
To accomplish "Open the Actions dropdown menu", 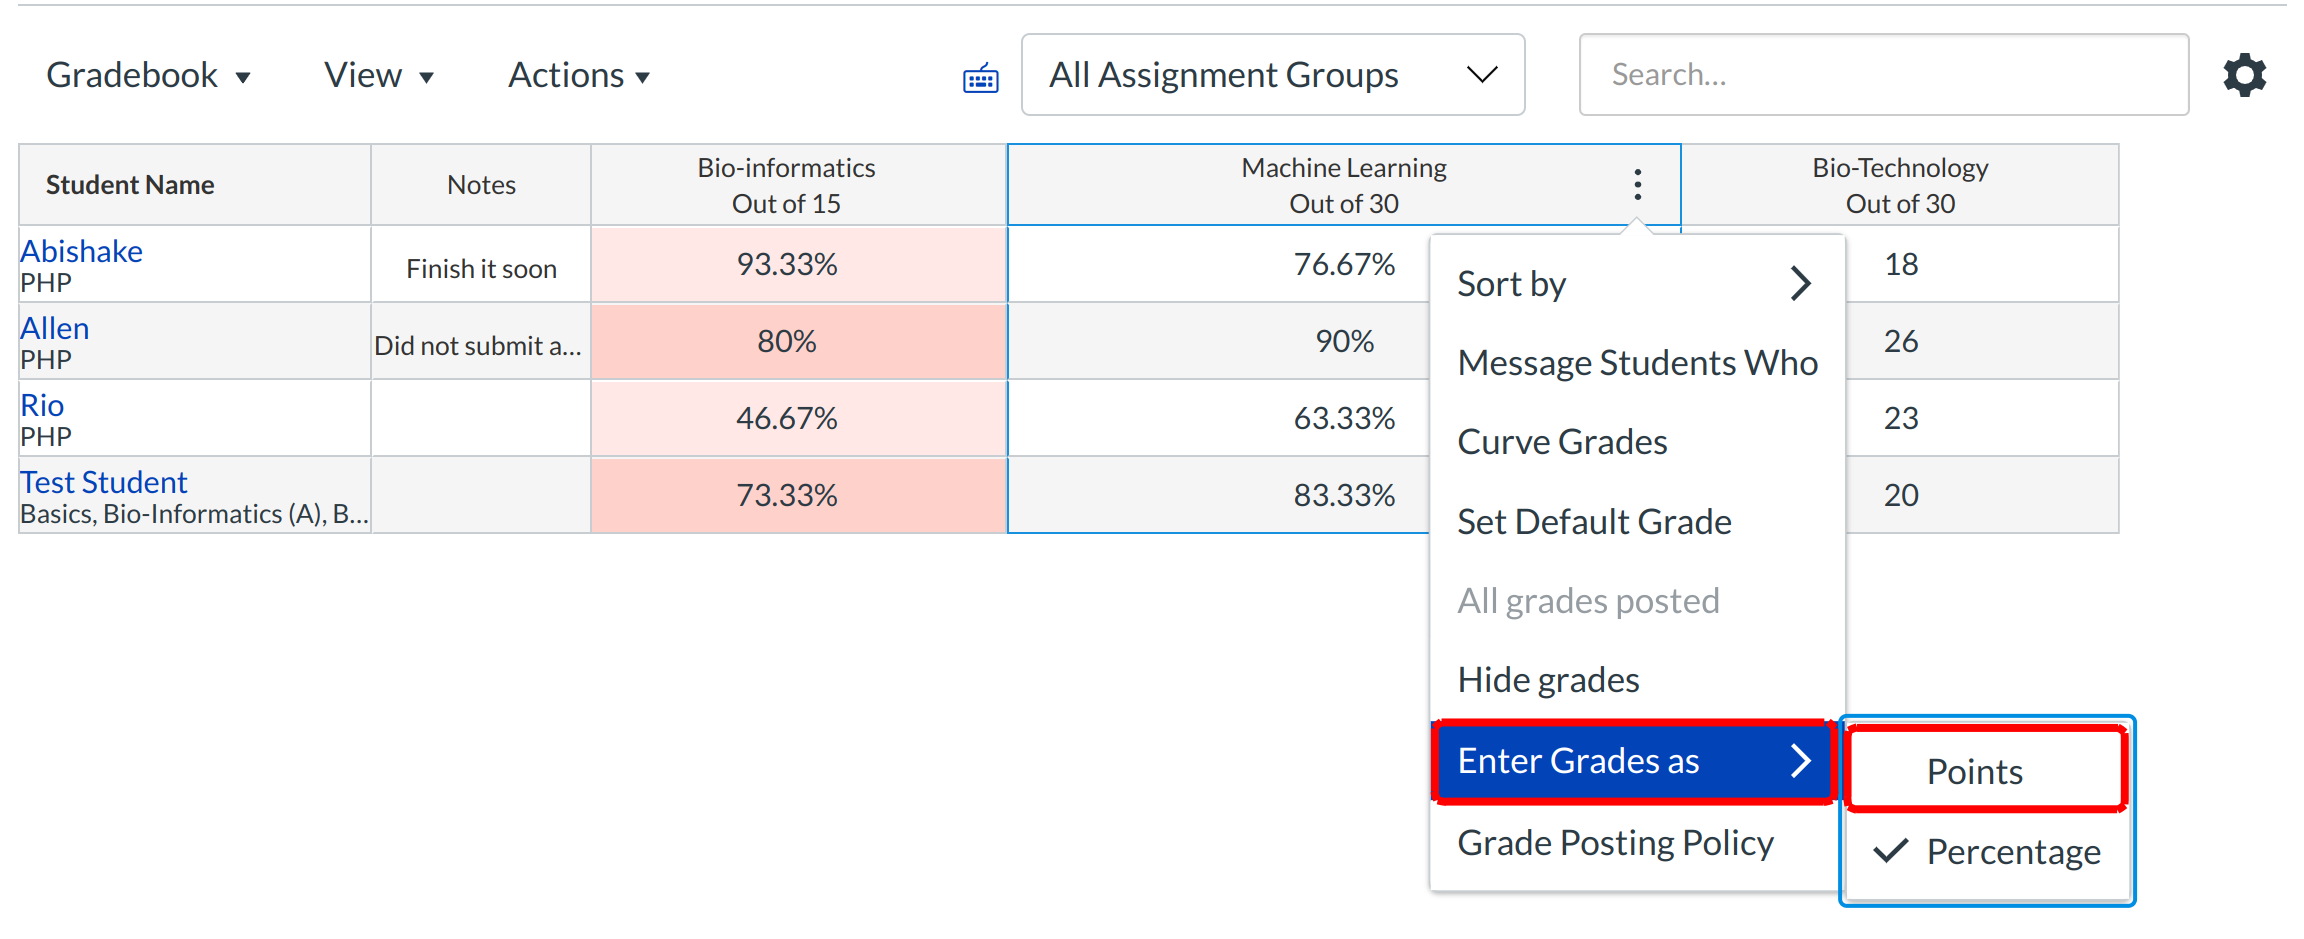I will (x=578, y=76).
